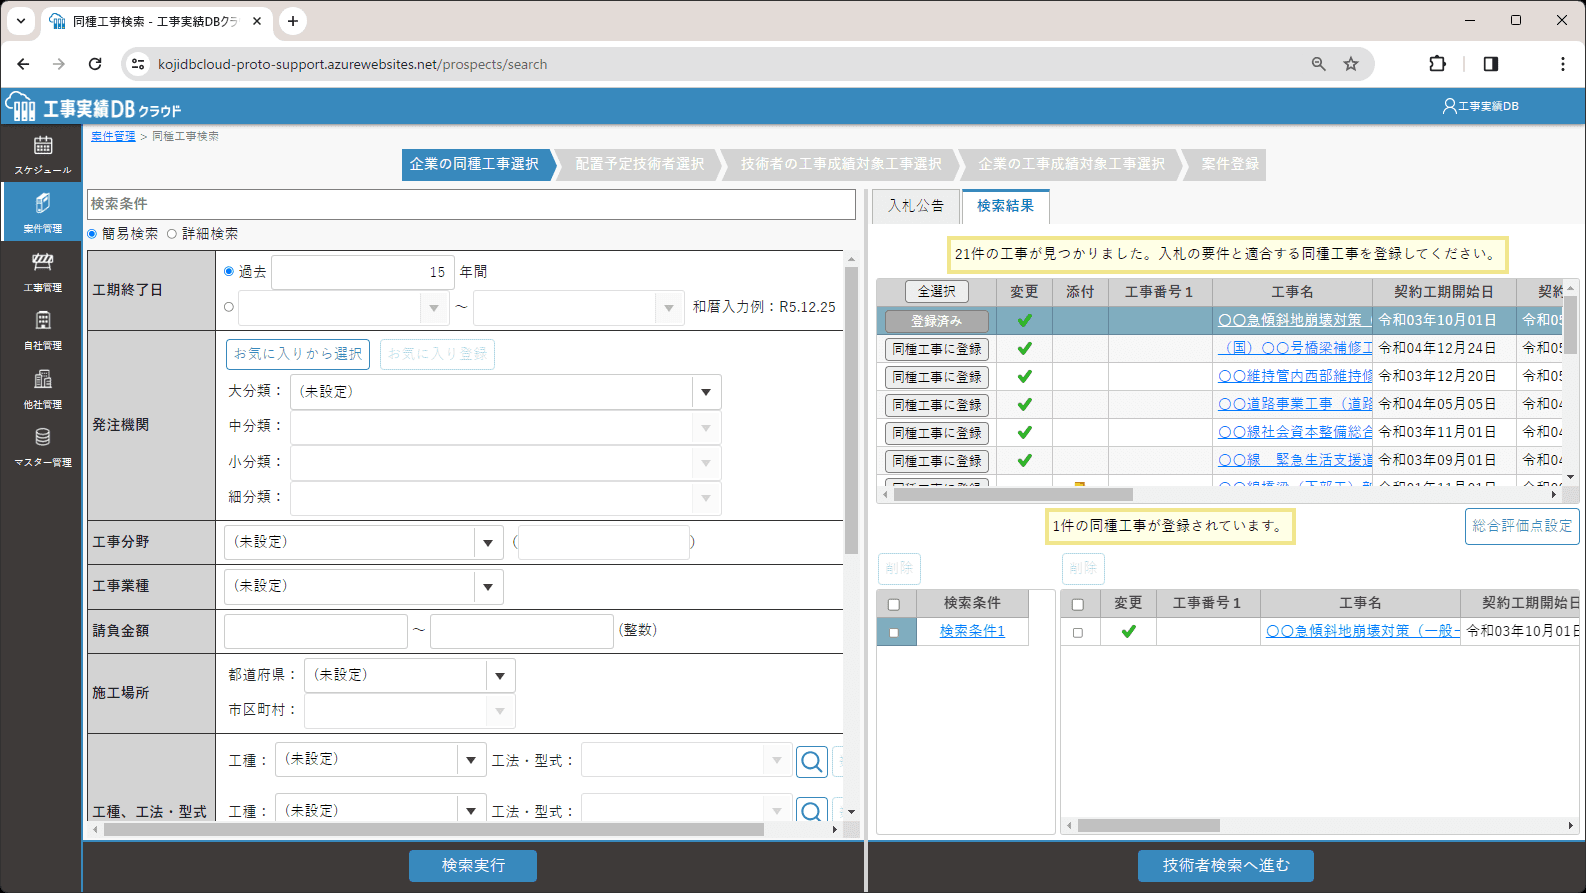Viewport: 1586px width, 893px height.
Task: Select the 過去 radio button
Action: (229, 271)
